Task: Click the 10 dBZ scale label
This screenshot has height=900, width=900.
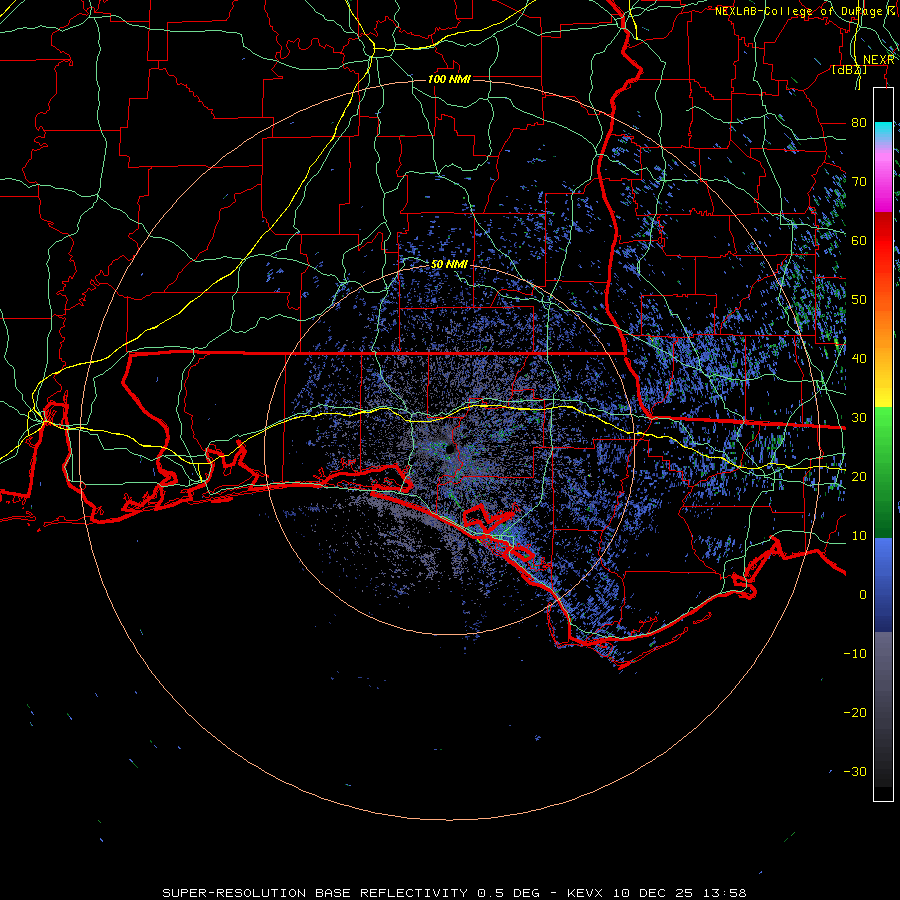Action: [x=859, y=536]
